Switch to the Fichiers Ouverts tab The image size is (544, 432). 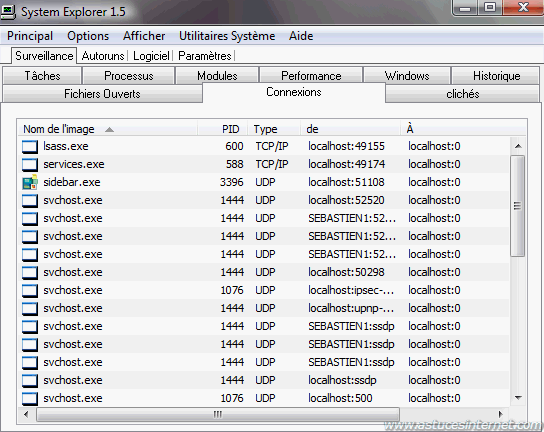click(x=102, y=94)
